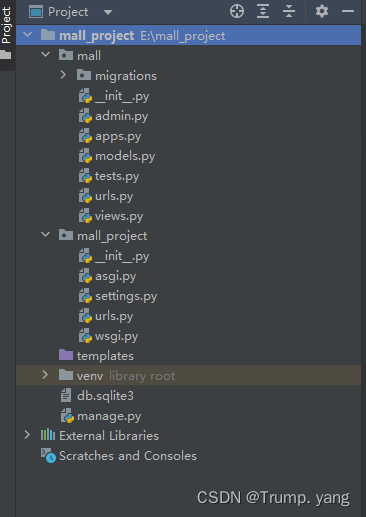The height and width of the screenshot is (517, 366).
Task: Collapse the mall_project root node chevron
Action: pyautogui.click(x=28, y=34)
